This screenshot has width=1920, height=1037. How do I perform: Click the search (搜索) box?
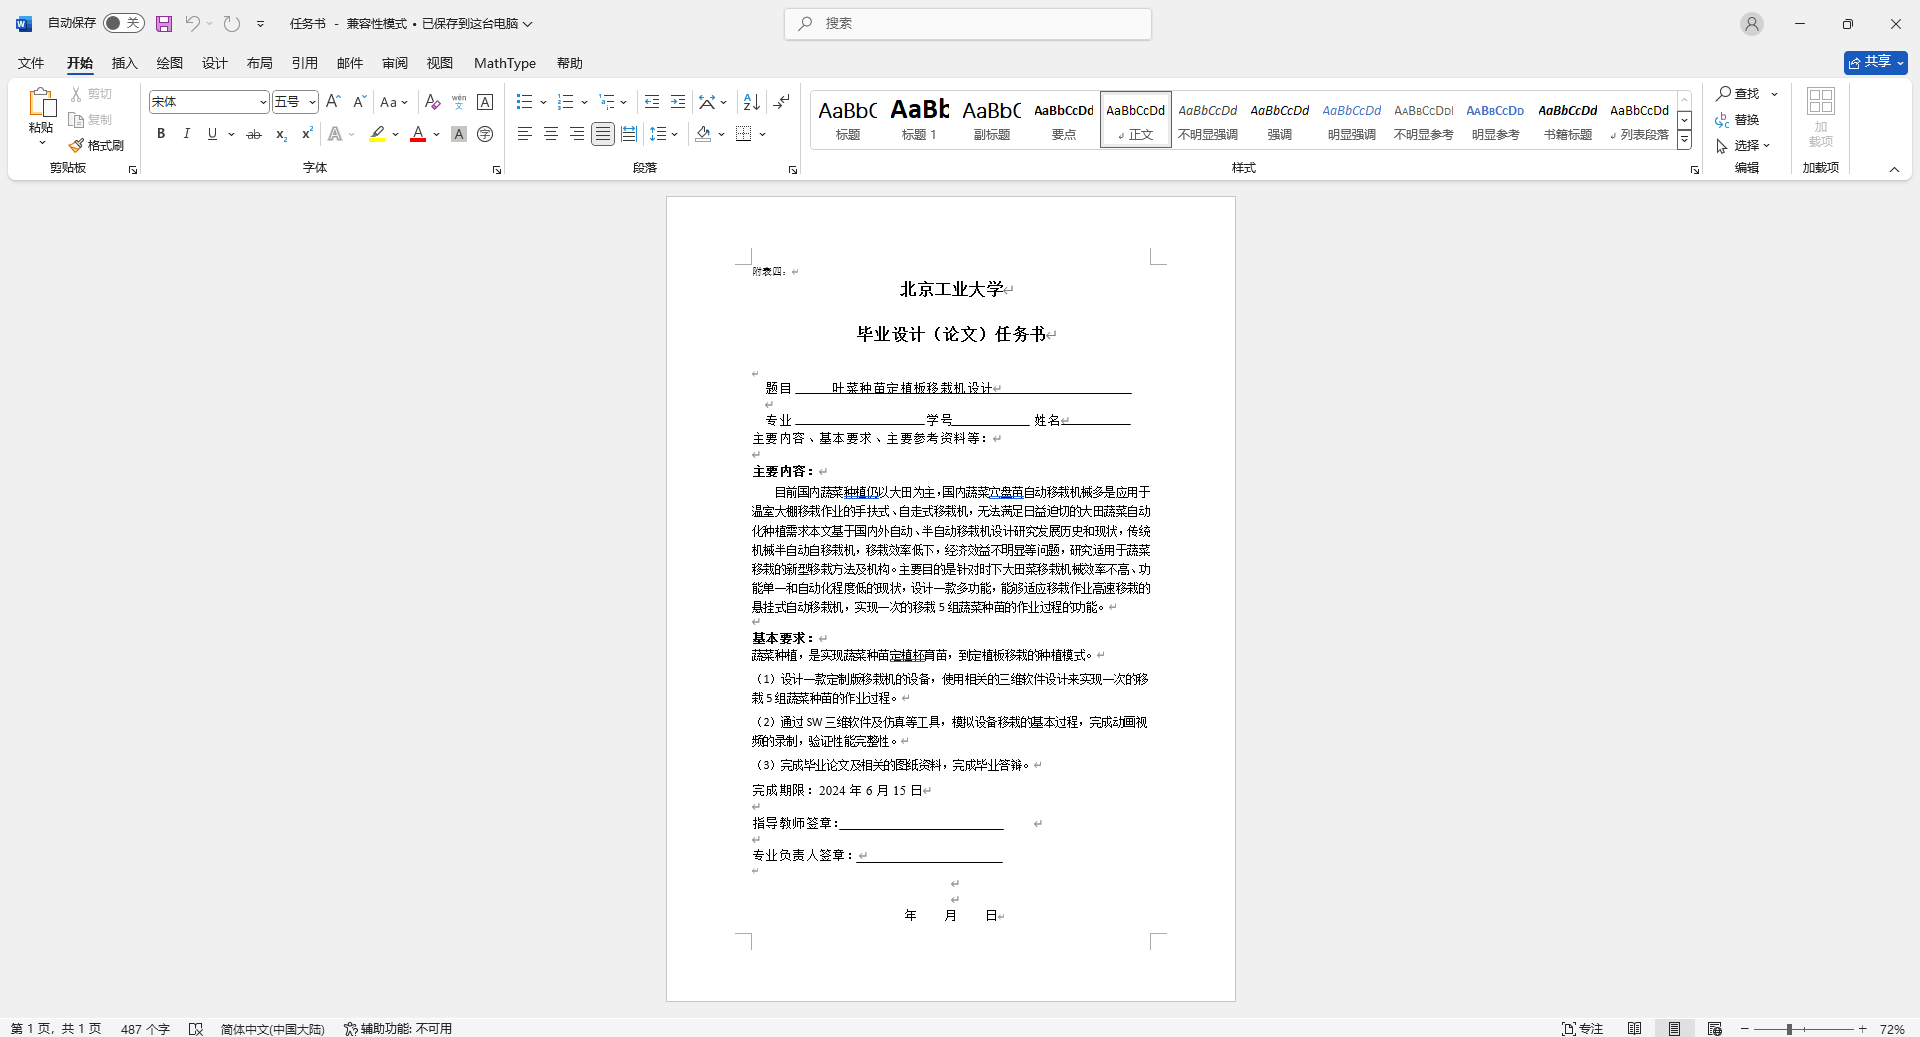[968, 23]
